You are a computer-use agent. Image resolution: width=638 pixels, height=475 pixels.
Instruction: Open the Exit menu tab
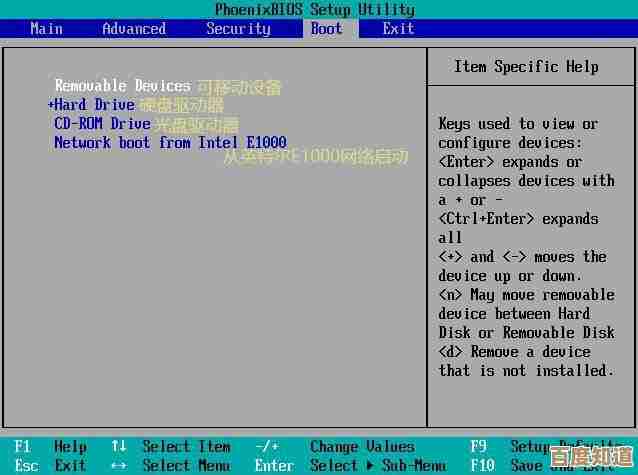click(398, 28)
